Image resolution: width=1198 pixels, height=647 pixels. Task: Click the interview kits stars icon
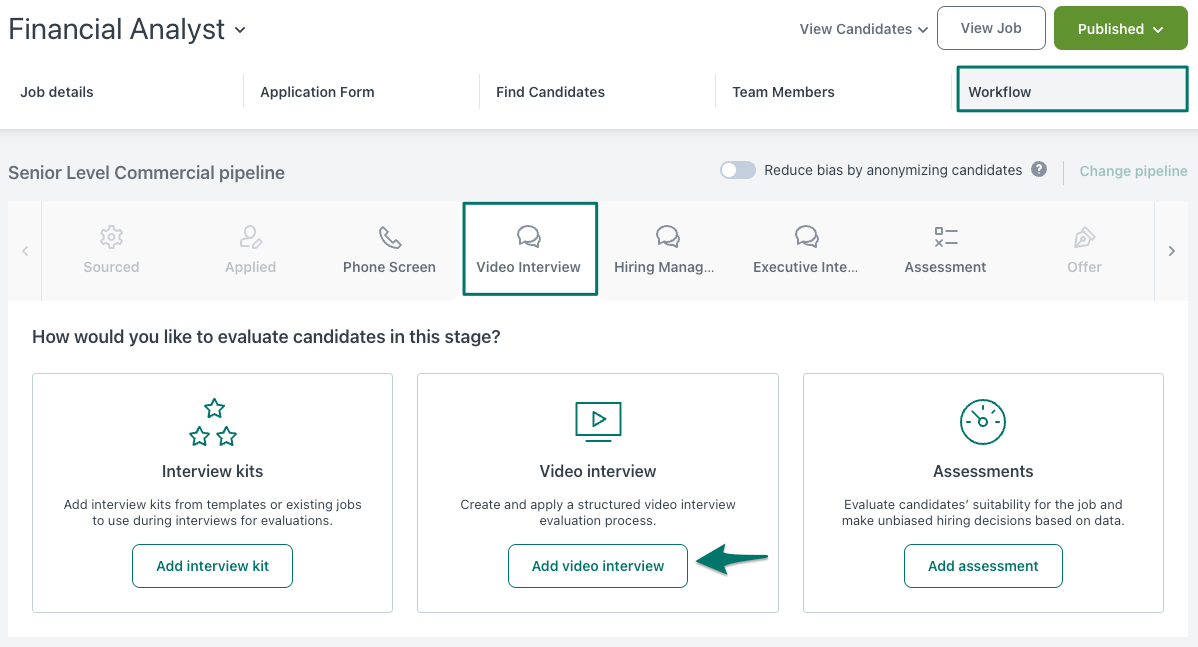213,422
